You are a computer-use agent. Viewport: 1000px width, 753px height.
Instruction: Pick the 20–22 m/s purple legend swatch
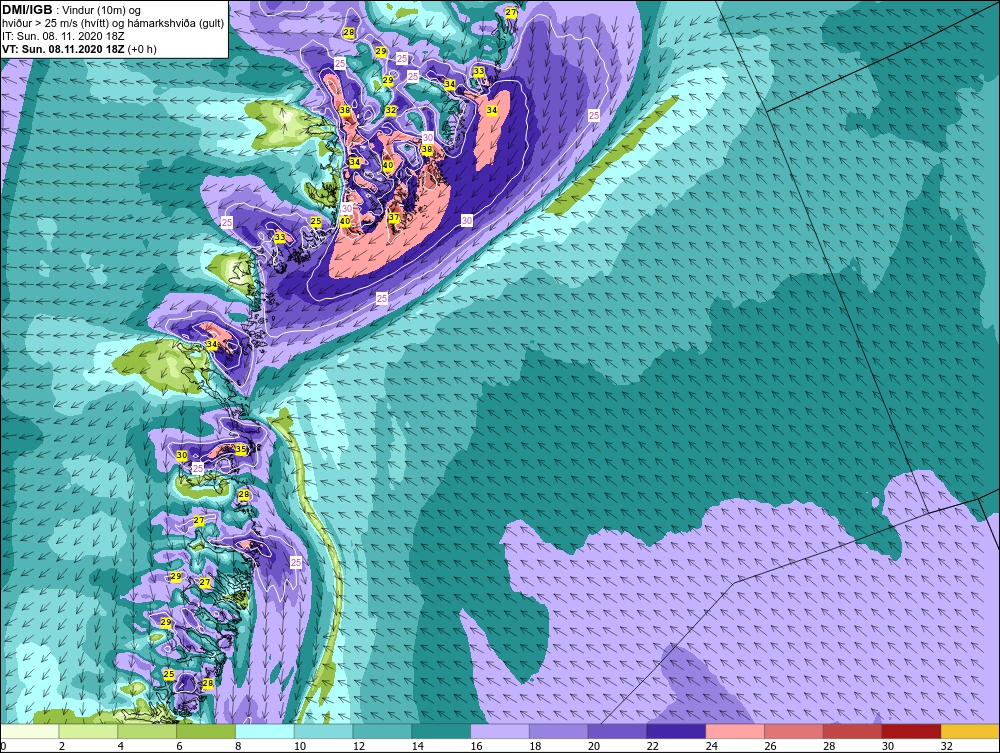(617, 731)
